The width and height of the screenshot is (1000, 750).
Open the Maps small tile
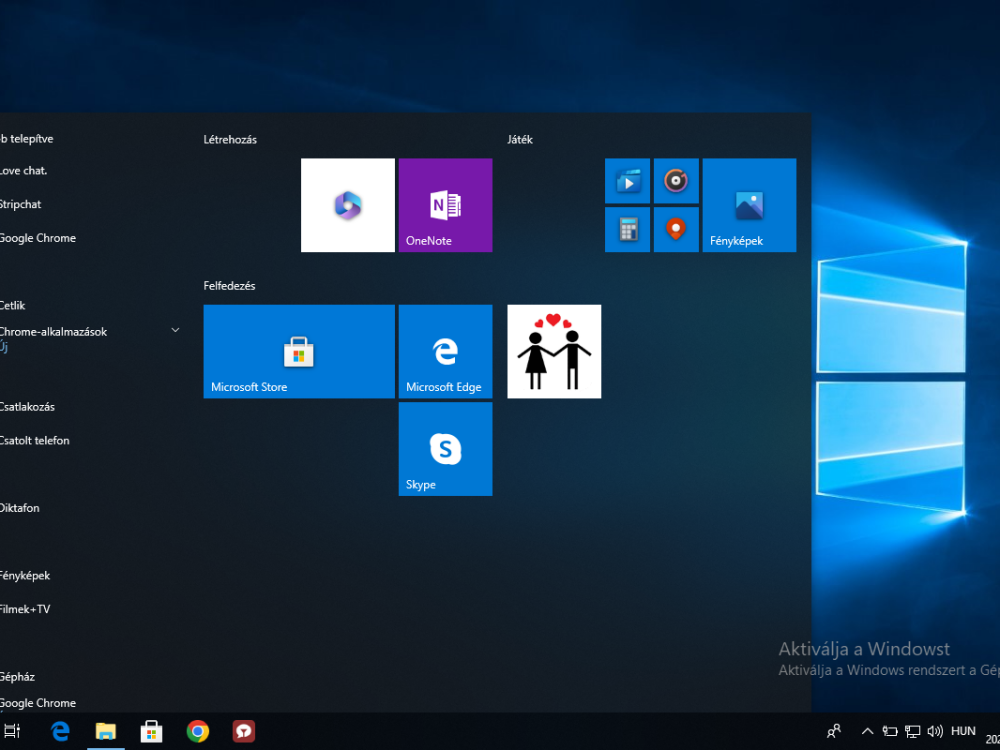pyautogui.click(x=676, y=230)
